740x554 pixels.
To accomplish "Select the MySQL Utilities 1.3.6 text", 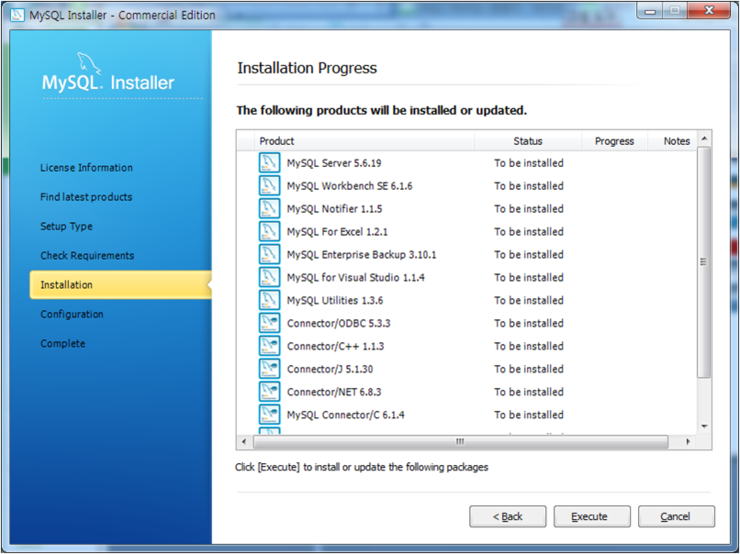I will (x=335, y=301).
